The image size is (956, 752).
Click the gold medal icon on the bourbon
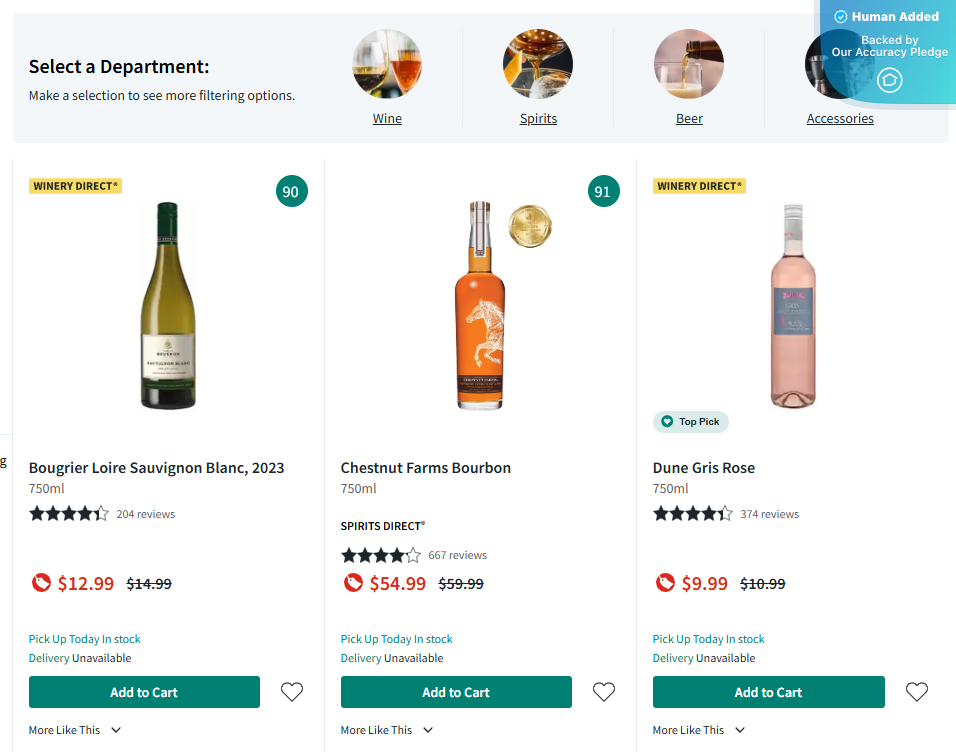(x=529, y=226)
